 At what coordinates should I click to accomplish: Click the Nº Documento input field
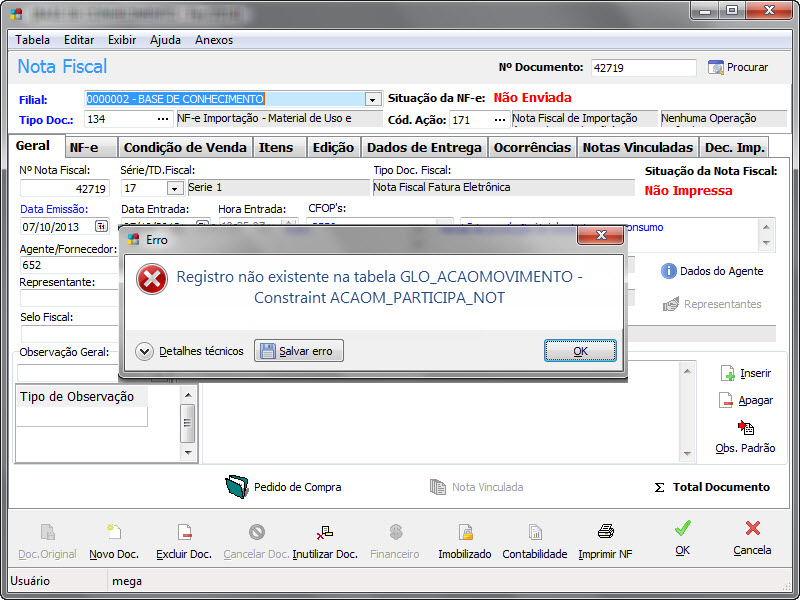pos(643,68)
